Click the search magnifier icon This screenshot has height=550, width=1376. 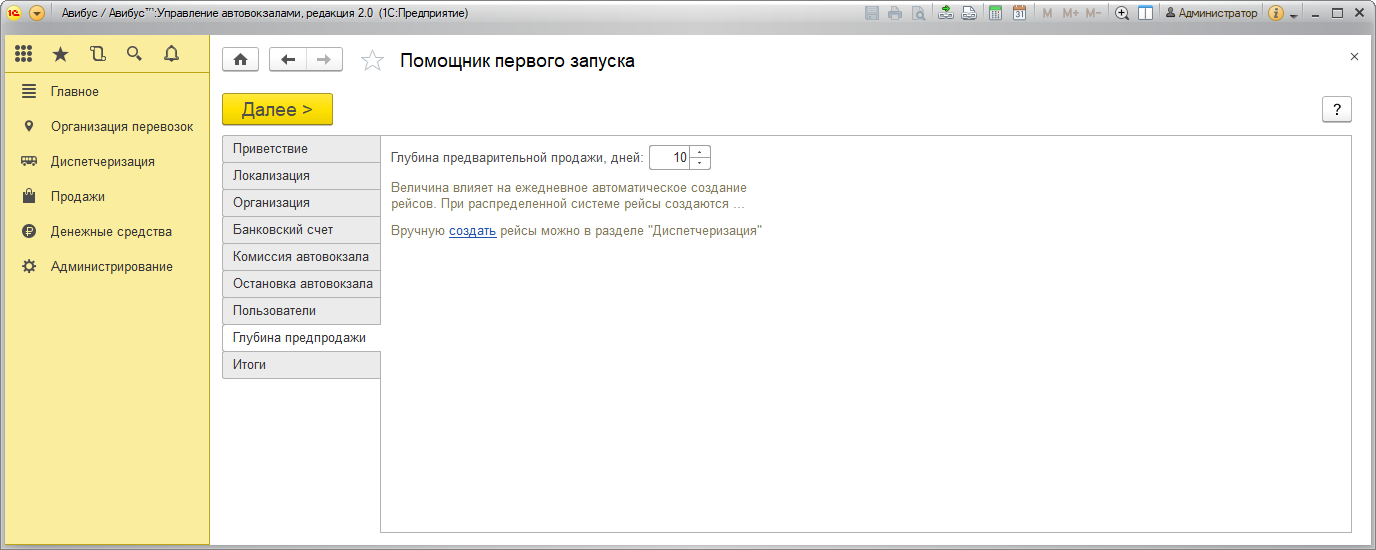pos(134,54)
